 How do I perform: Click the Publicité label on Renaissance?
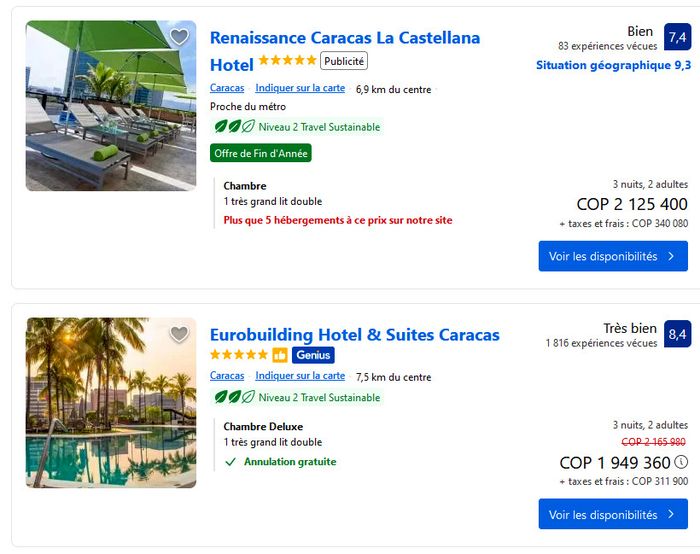pos(343,61)
